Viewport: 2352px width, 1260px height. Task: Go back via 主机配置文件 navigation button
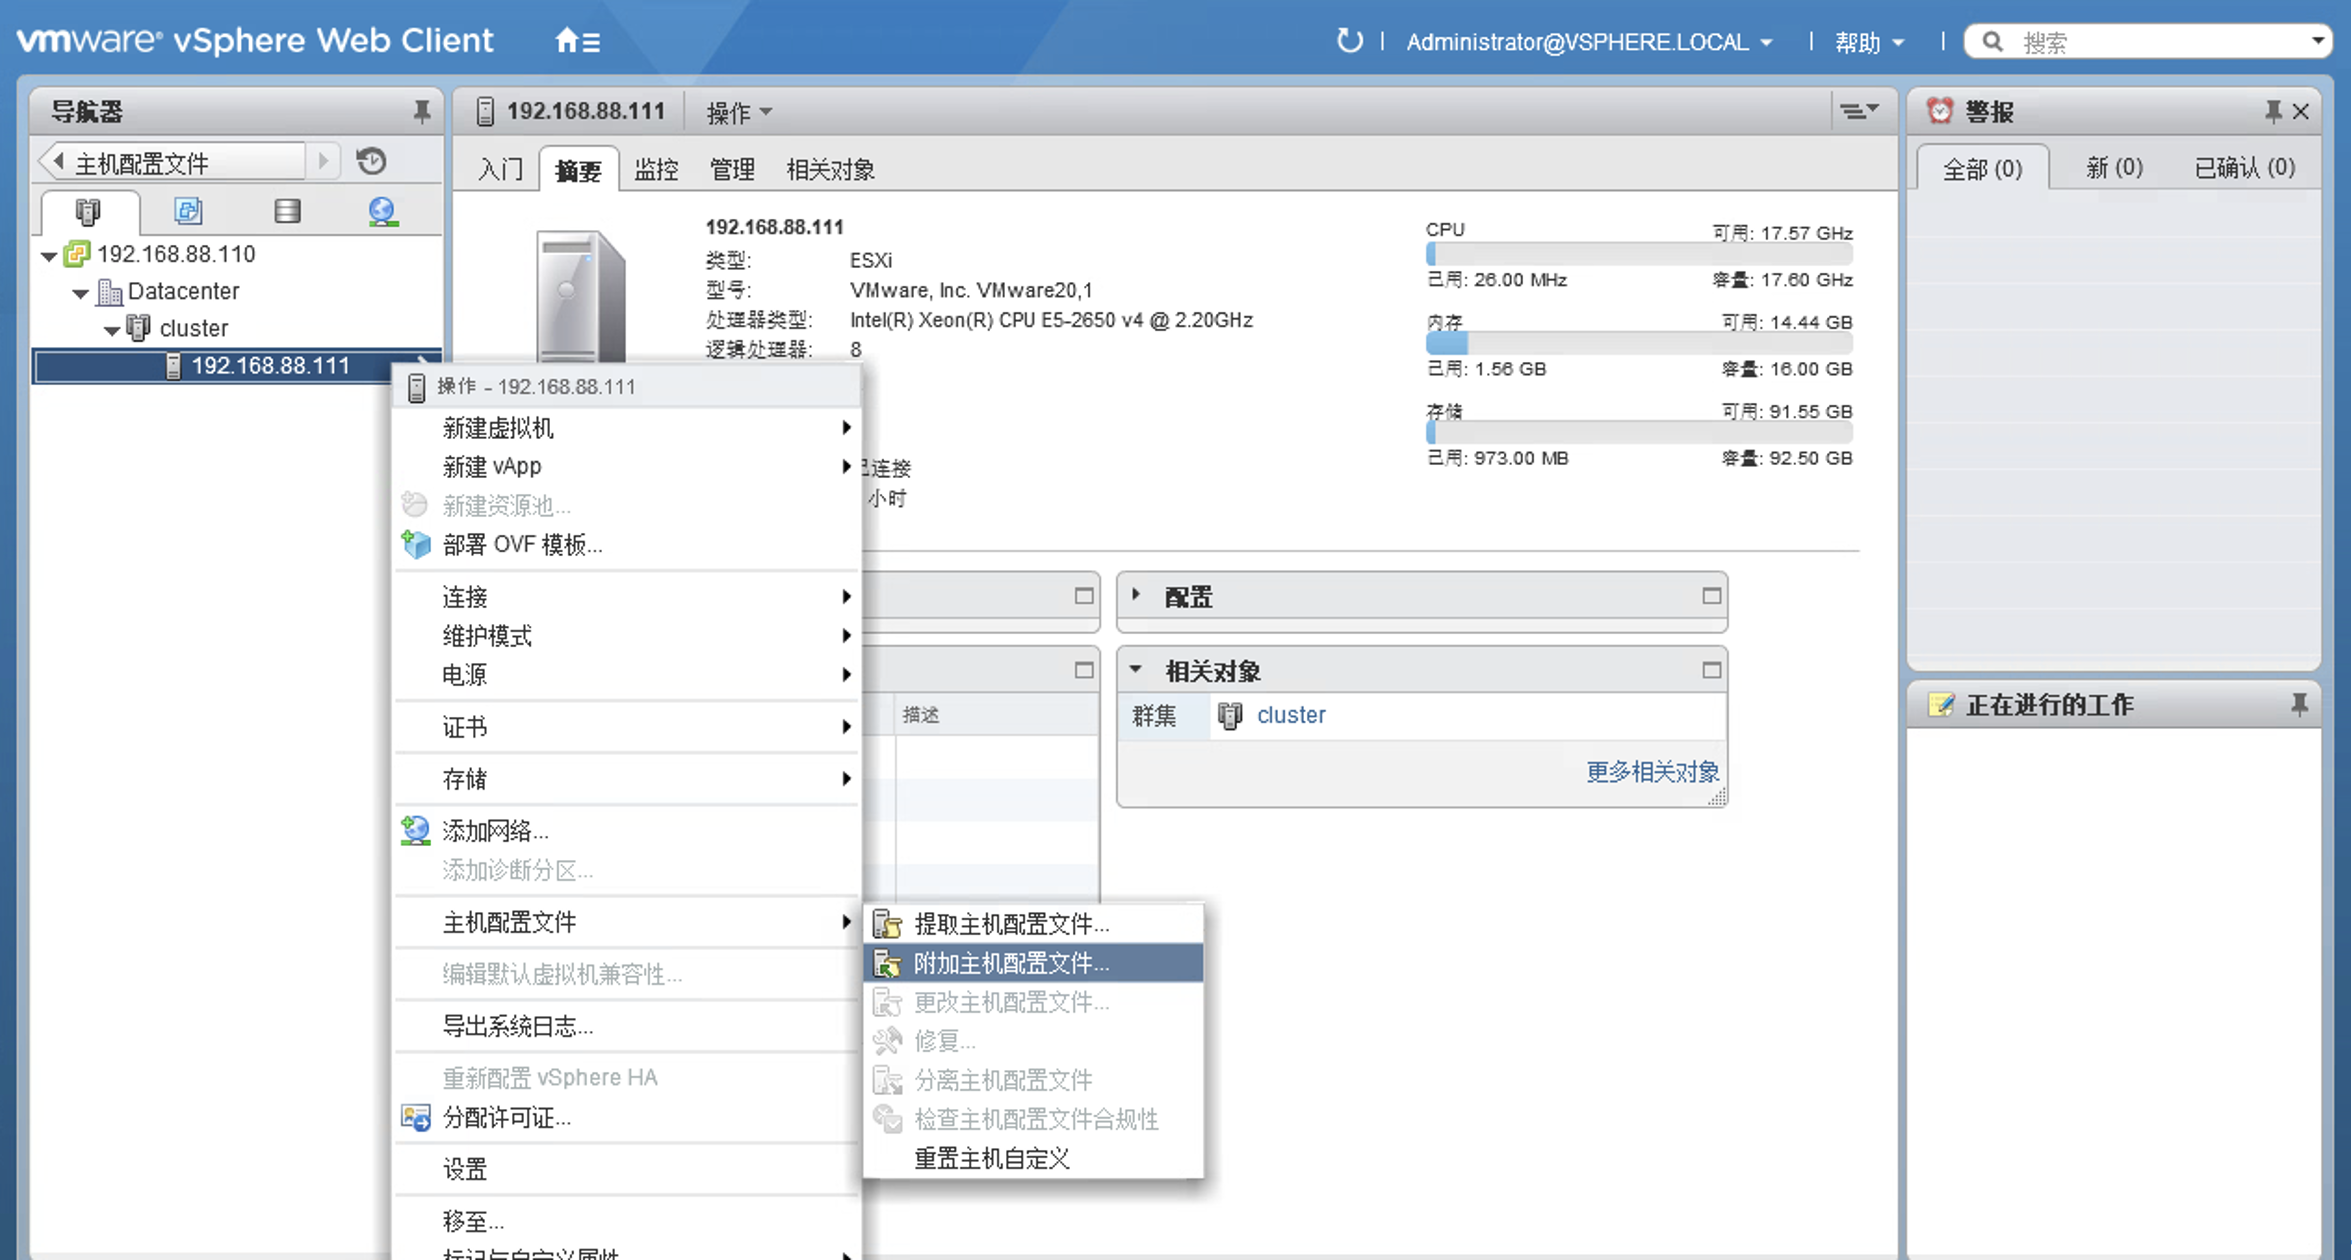[170, 162]
